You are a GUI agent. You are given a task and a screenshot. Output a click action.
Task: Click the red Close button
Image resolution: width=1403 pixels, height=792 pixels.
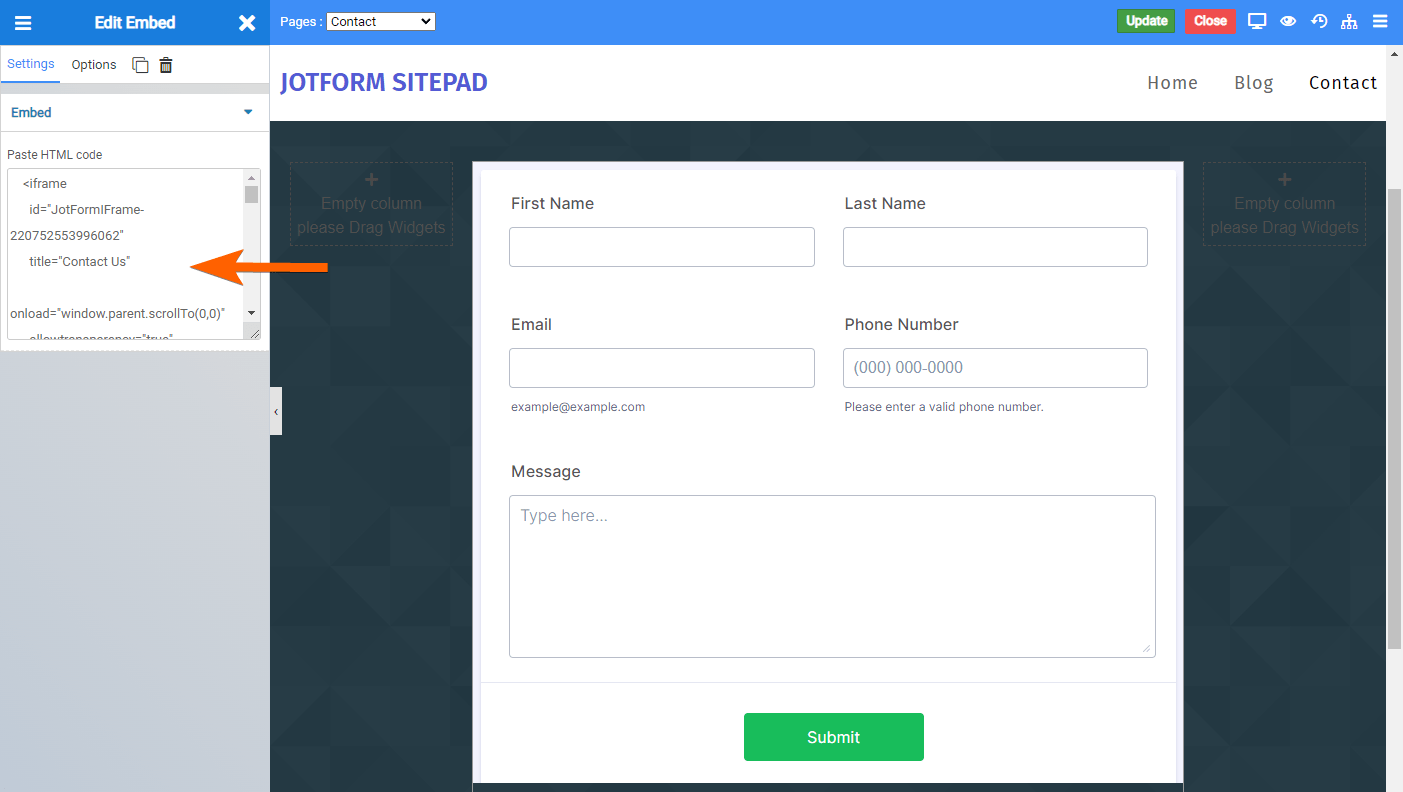point(1210,21)
